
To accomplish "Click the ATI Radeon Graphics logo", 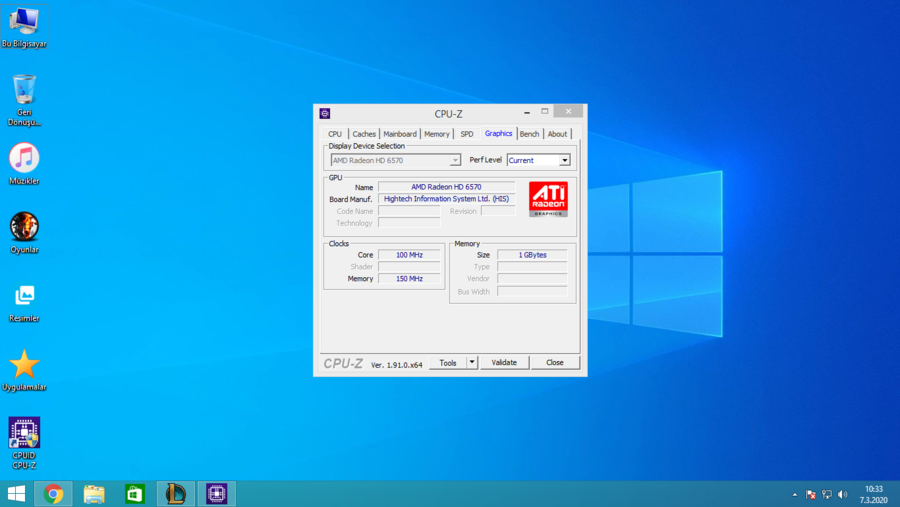I will pyautogui.click(x=548, y=199).
